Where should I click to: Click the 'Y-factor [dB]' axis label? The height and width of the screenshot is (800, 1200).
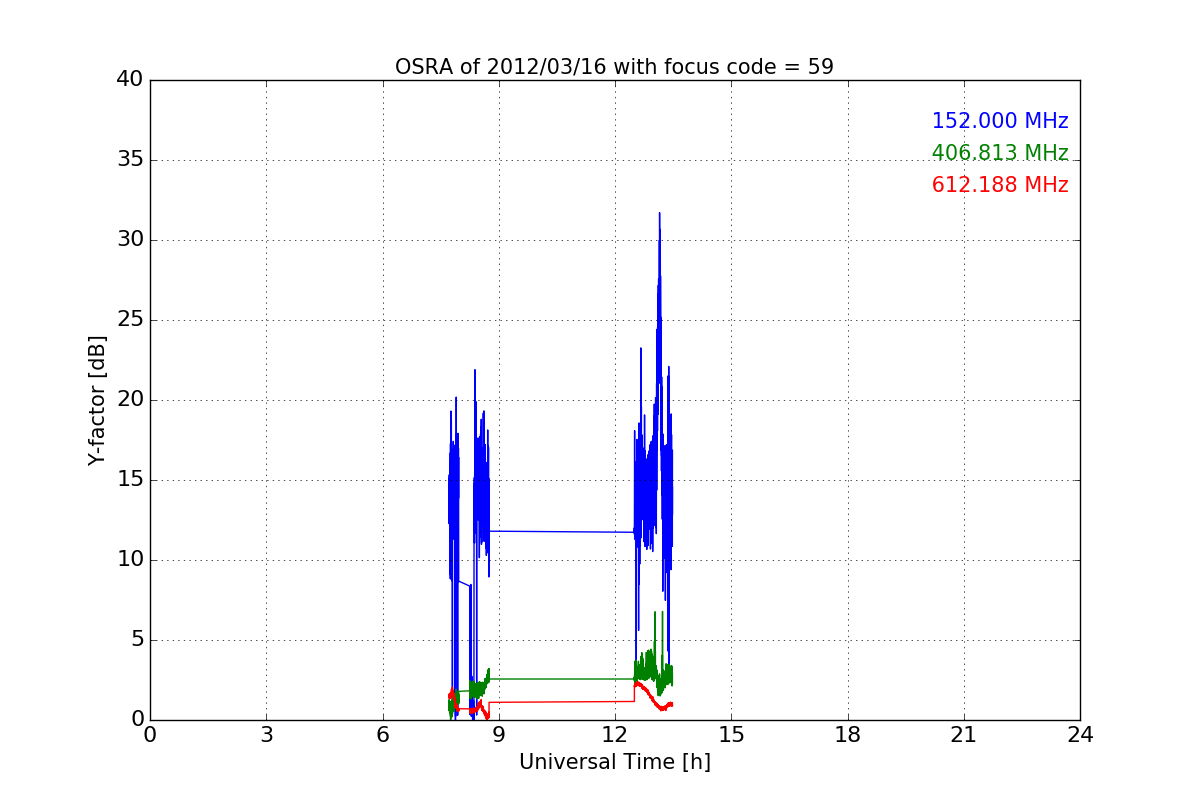[x=97, y=400]
